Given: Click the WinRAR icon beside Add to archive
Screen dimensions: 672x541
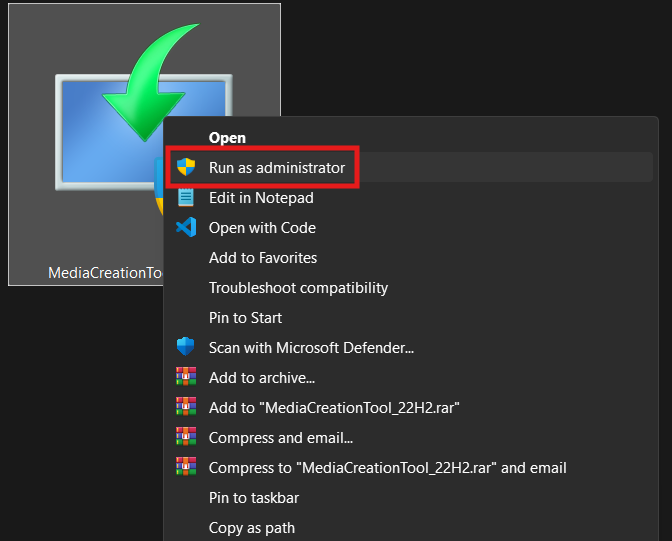Looking at the screenshot, I should (x=186, y=376).
